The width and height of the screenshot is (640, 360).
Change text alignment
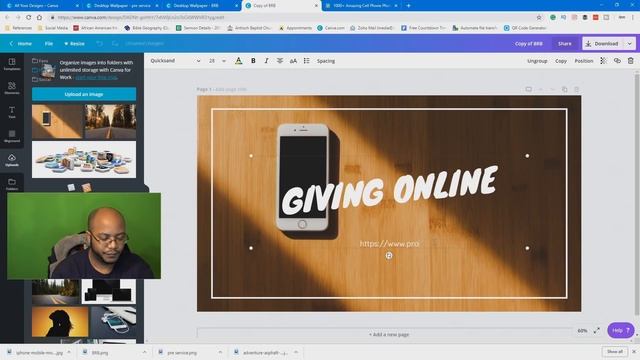pyautogui.click(x=280, y=61)
